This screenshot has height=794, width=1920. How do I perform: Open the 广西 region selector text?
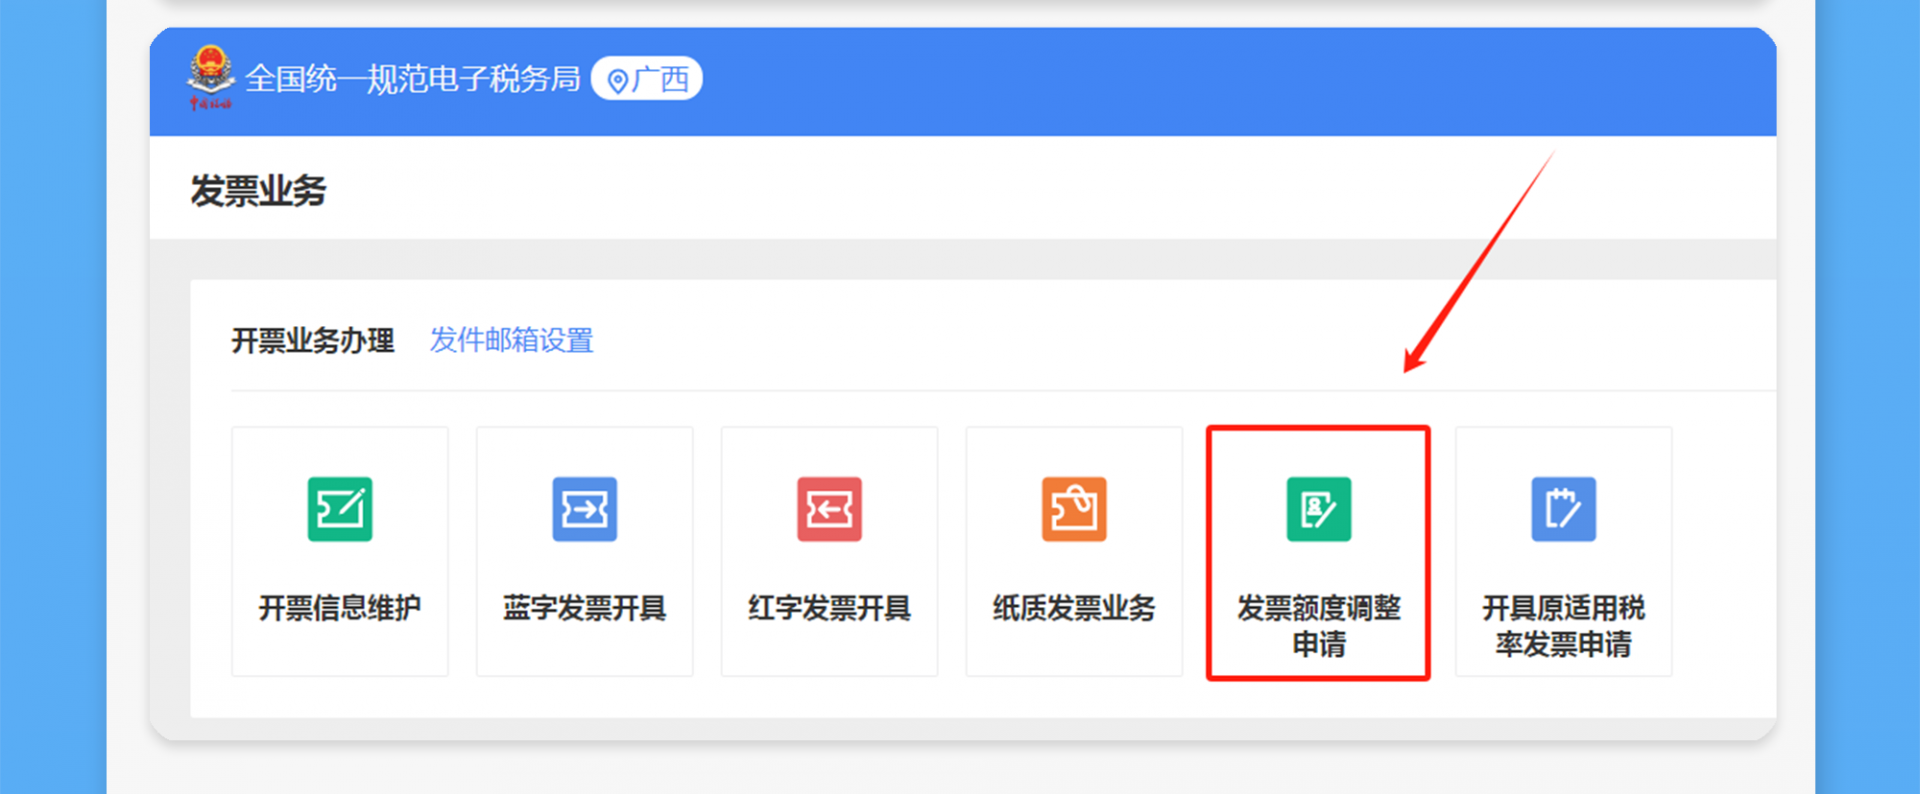click(x=661, y=79)
